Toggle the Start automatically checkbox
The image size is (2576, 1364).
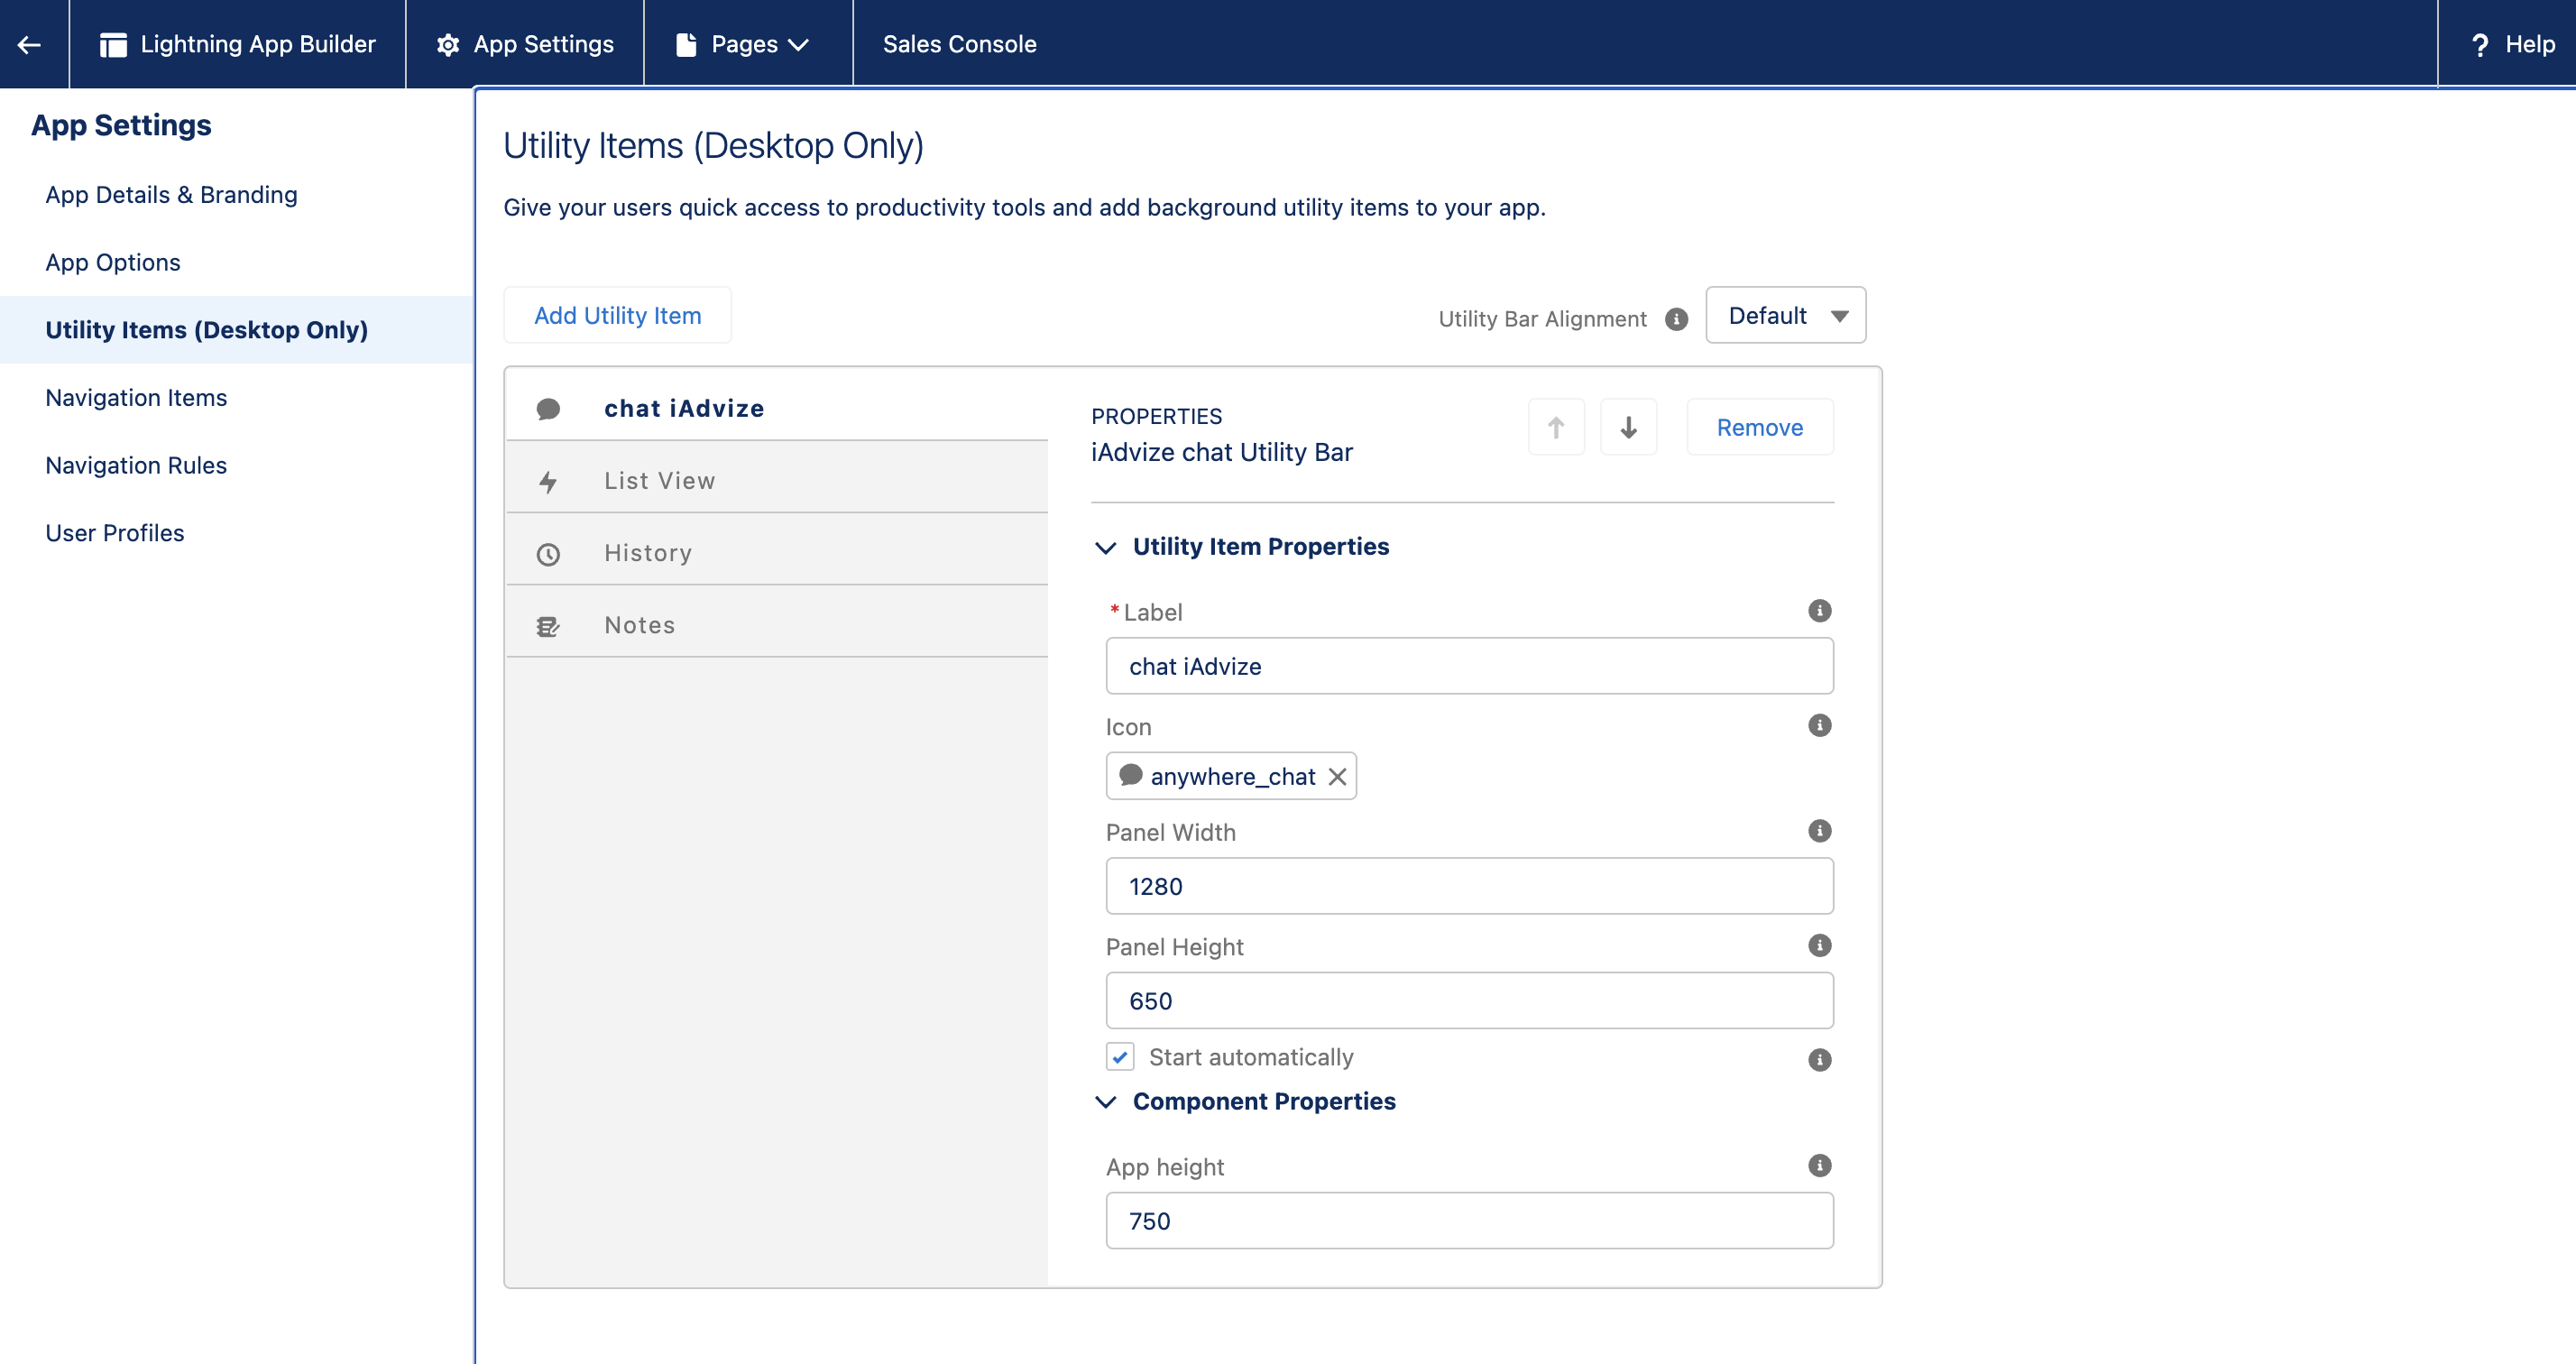(x=1120, y=1057)
